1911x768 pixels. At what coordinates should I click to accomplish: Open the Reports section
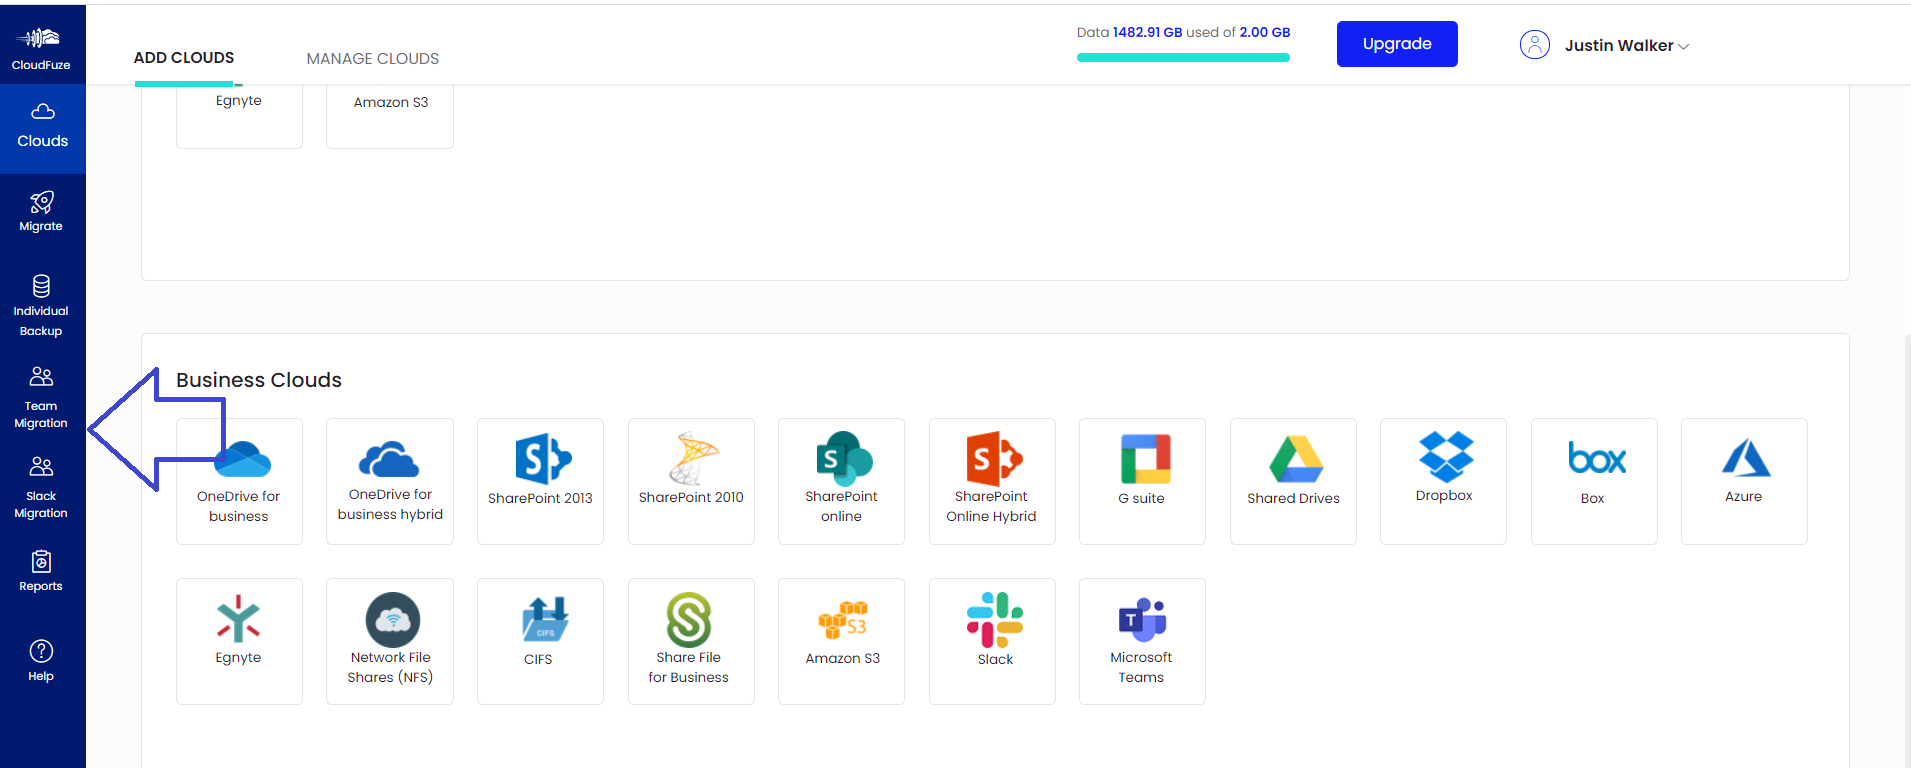coord(41,571)
